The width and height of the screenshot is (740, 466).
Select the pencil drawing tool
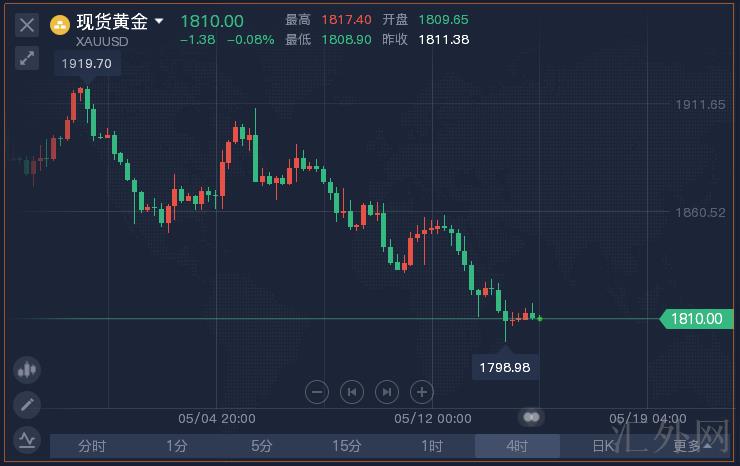point(27,404)
